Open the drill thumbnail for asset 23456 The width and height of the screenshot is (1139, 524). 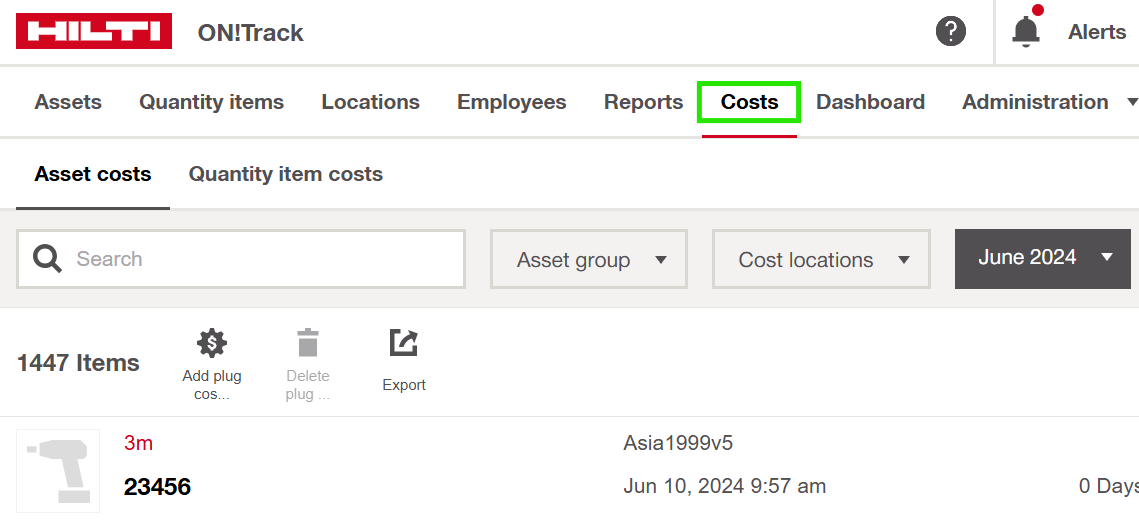[x=58, y=470]
